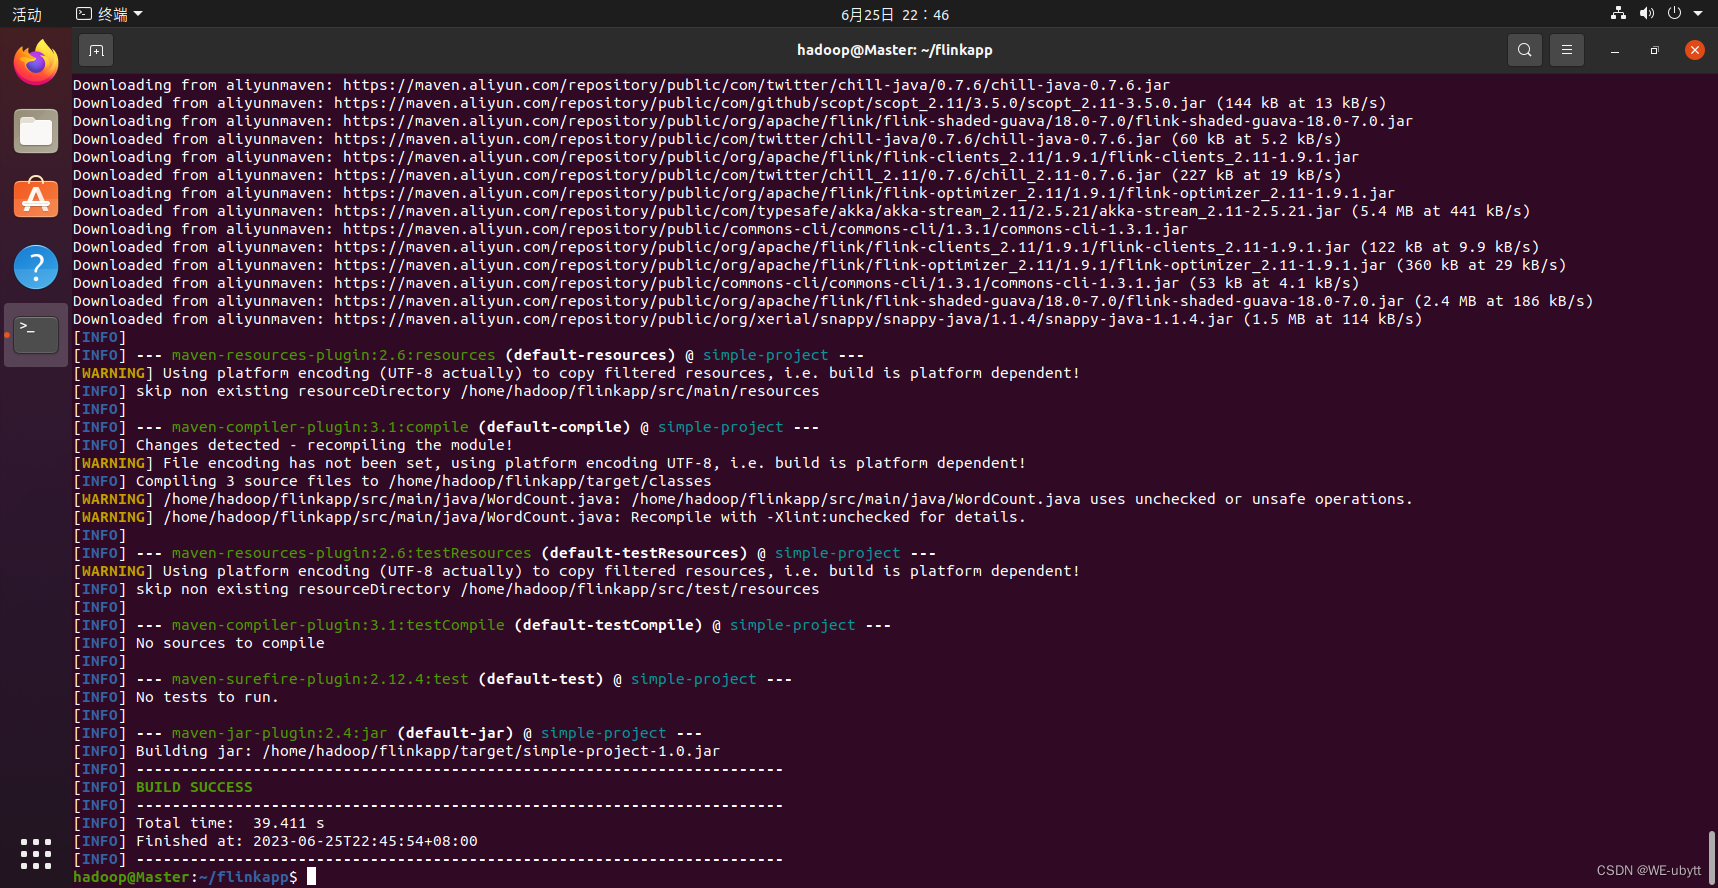Click the (default-test) text

tap(541, 679)
